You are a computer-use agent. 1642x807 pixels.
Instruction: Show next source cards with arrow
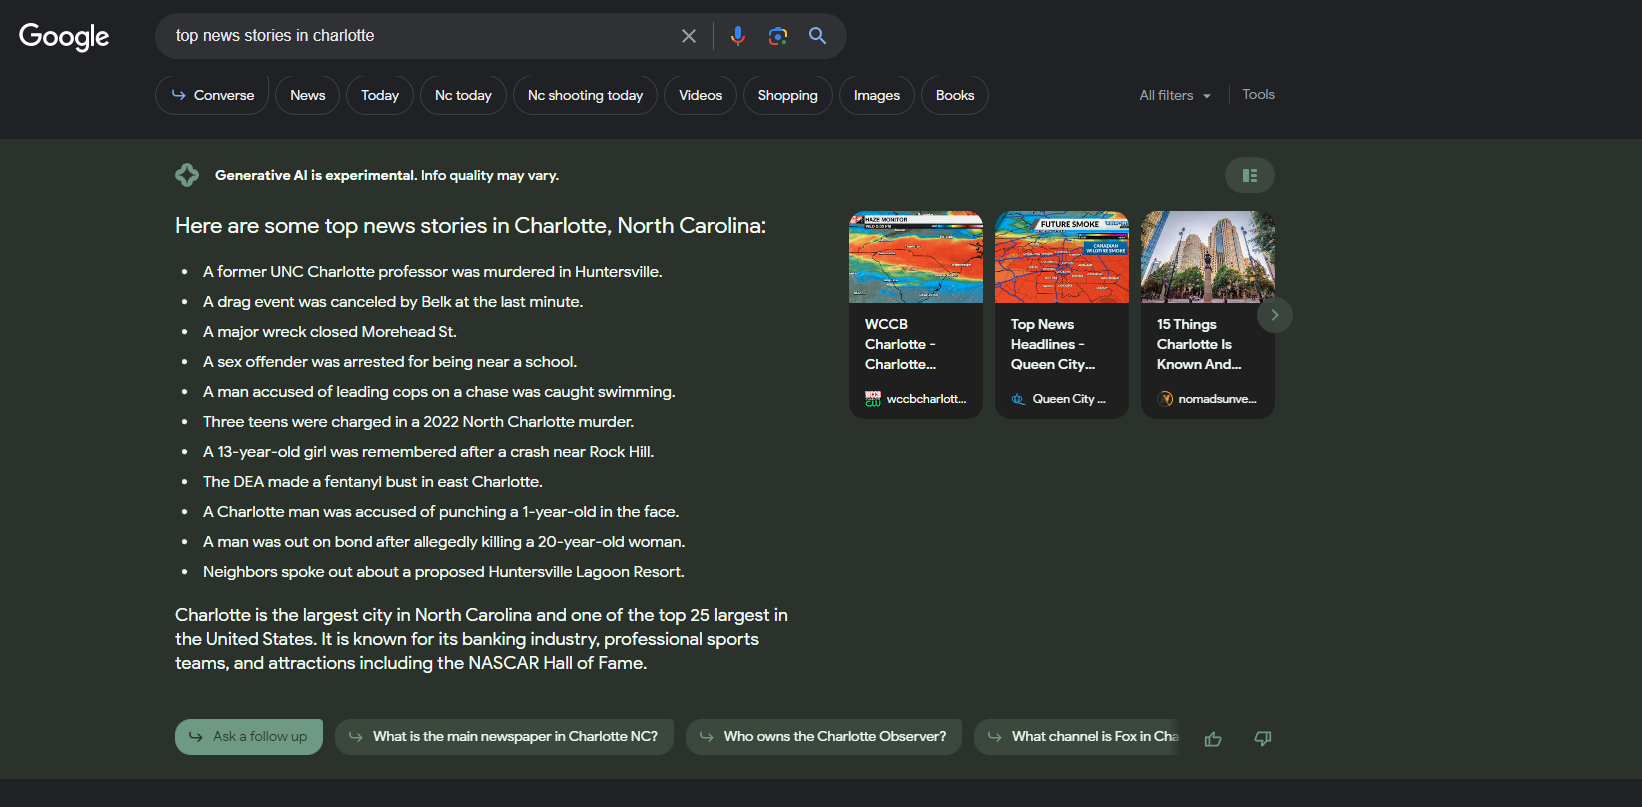click(x=1275, y=315)
